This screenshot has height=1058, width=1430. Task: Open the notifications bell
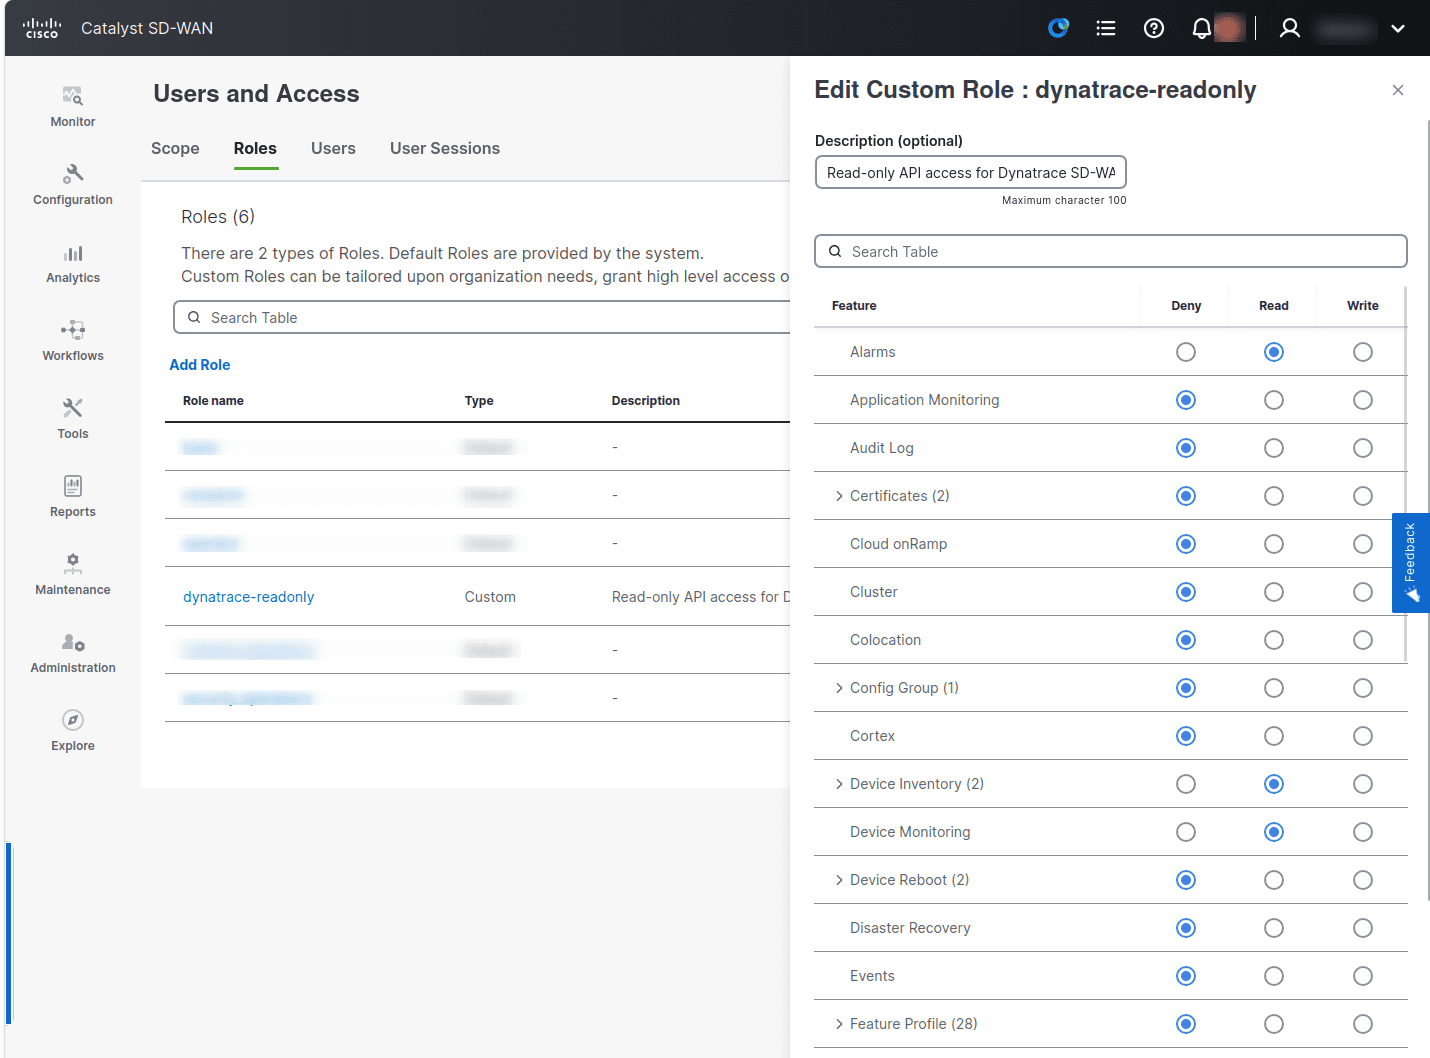click(x=1202, y=28)
